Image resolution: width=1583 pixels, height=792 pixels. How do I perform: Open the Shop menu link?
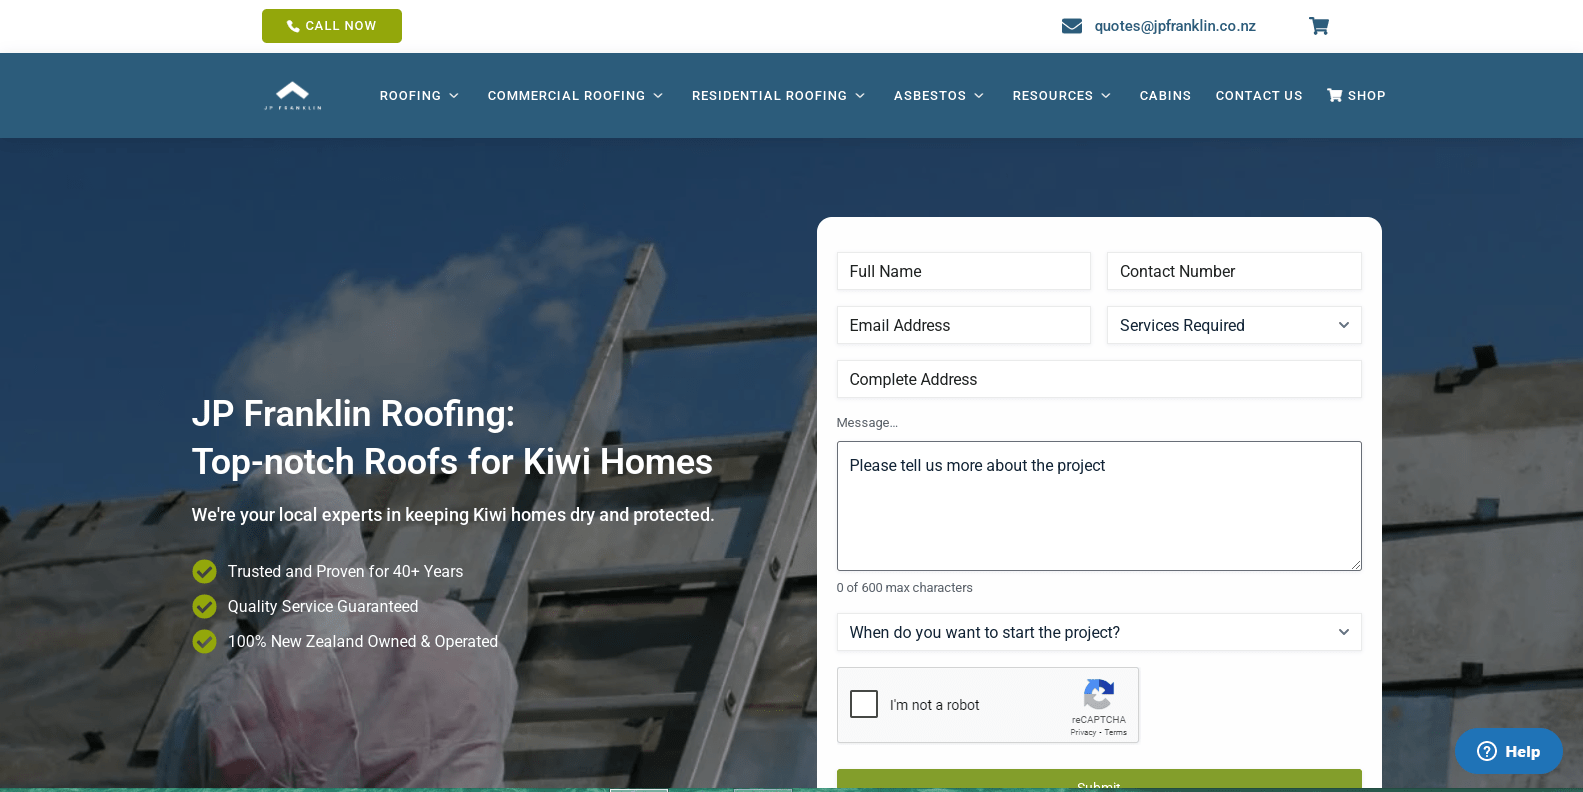[1356, 96]
